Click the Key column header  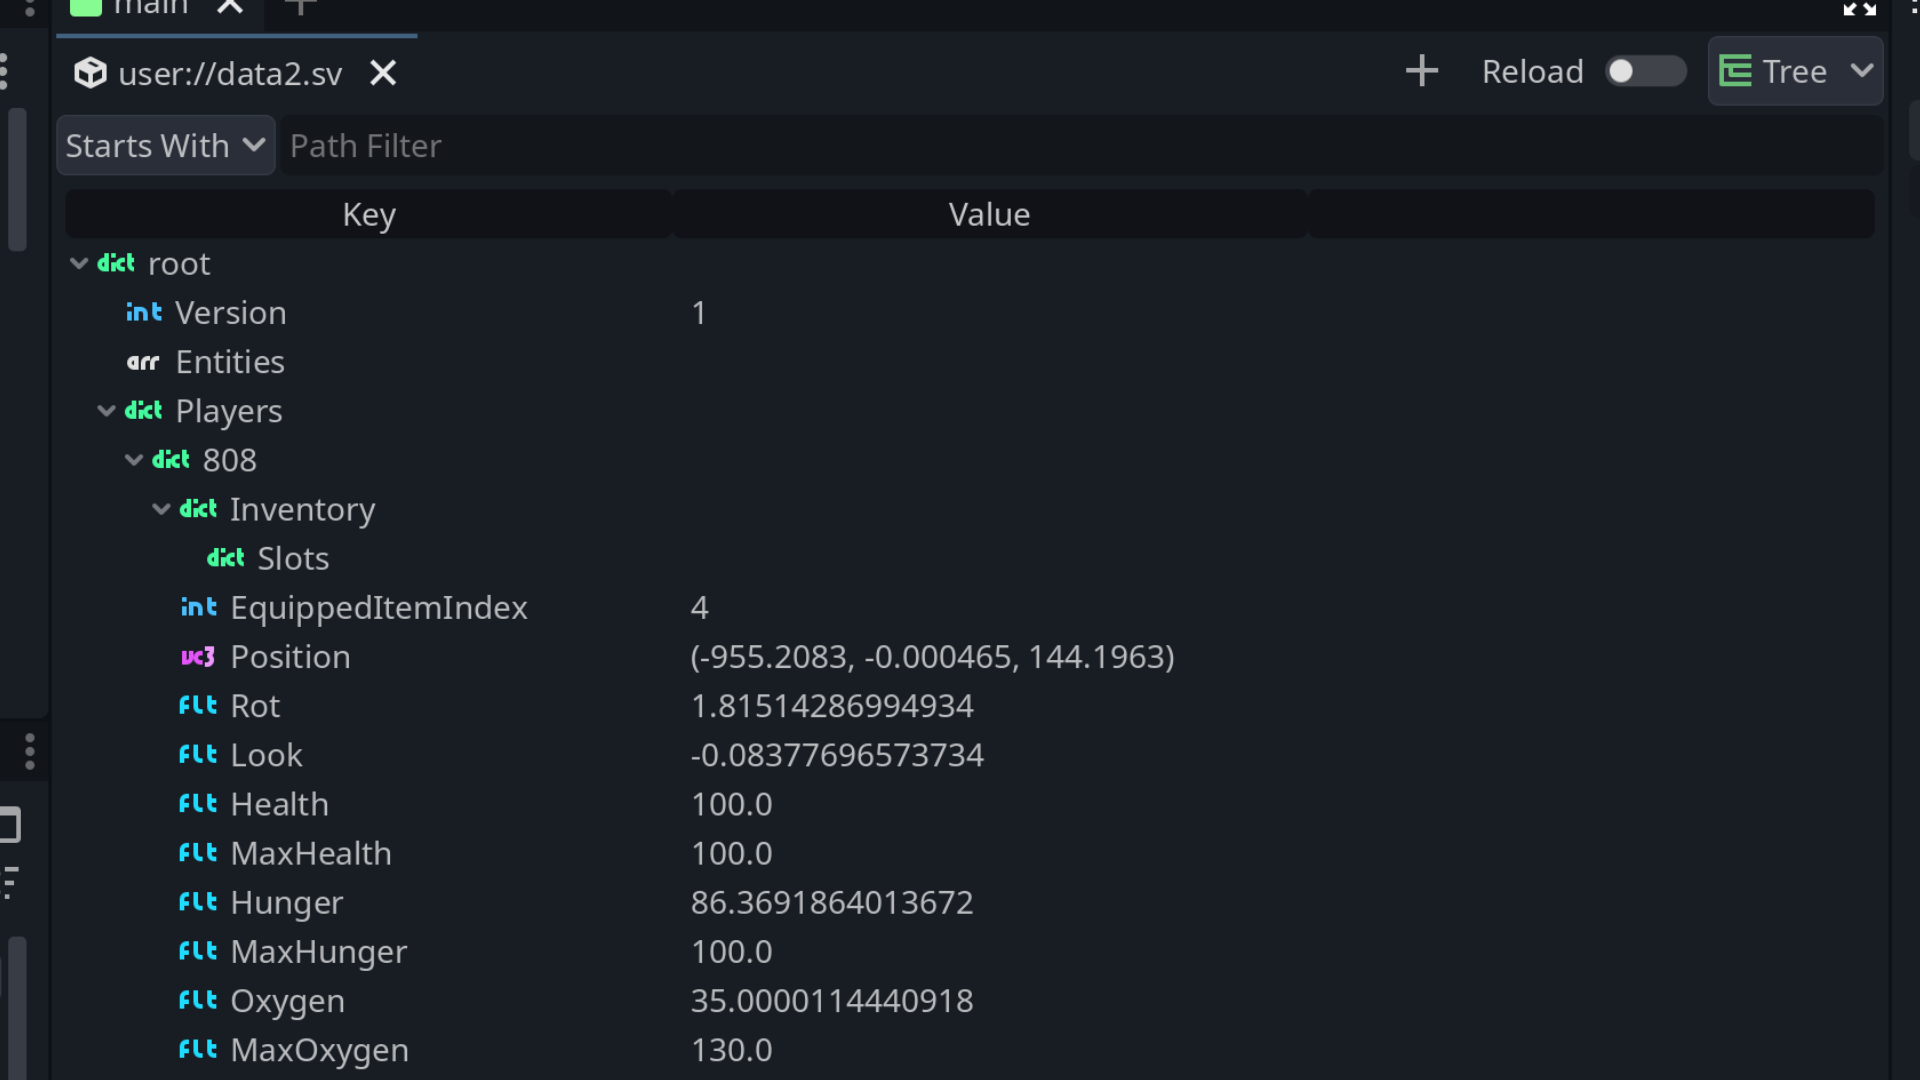click(x=369, y=215)
